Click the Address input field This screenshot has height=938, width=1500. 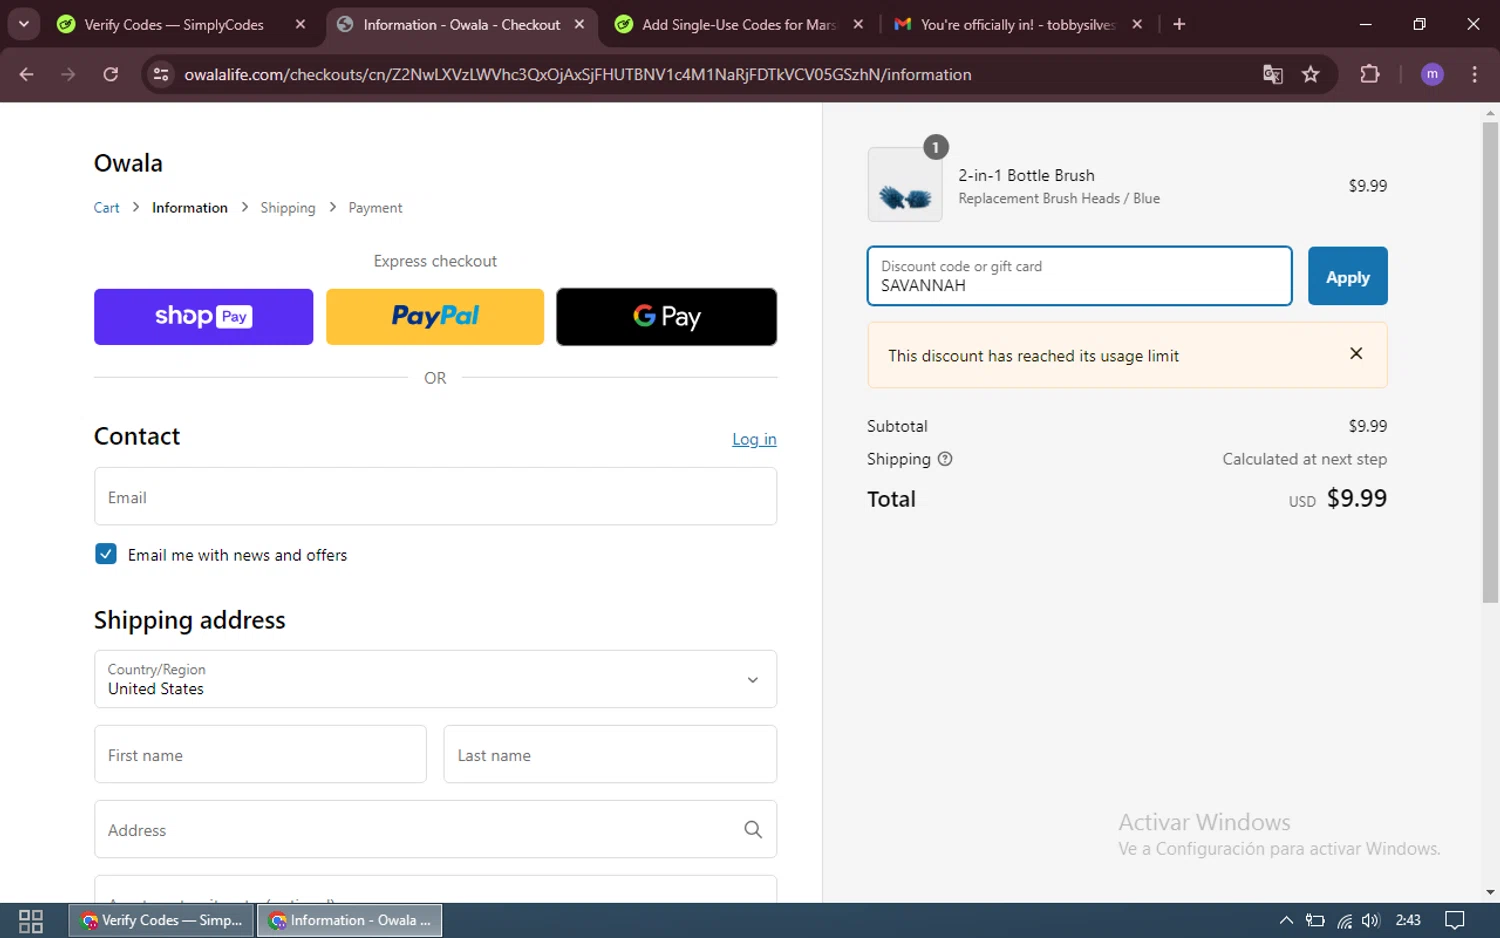[435, 829]
